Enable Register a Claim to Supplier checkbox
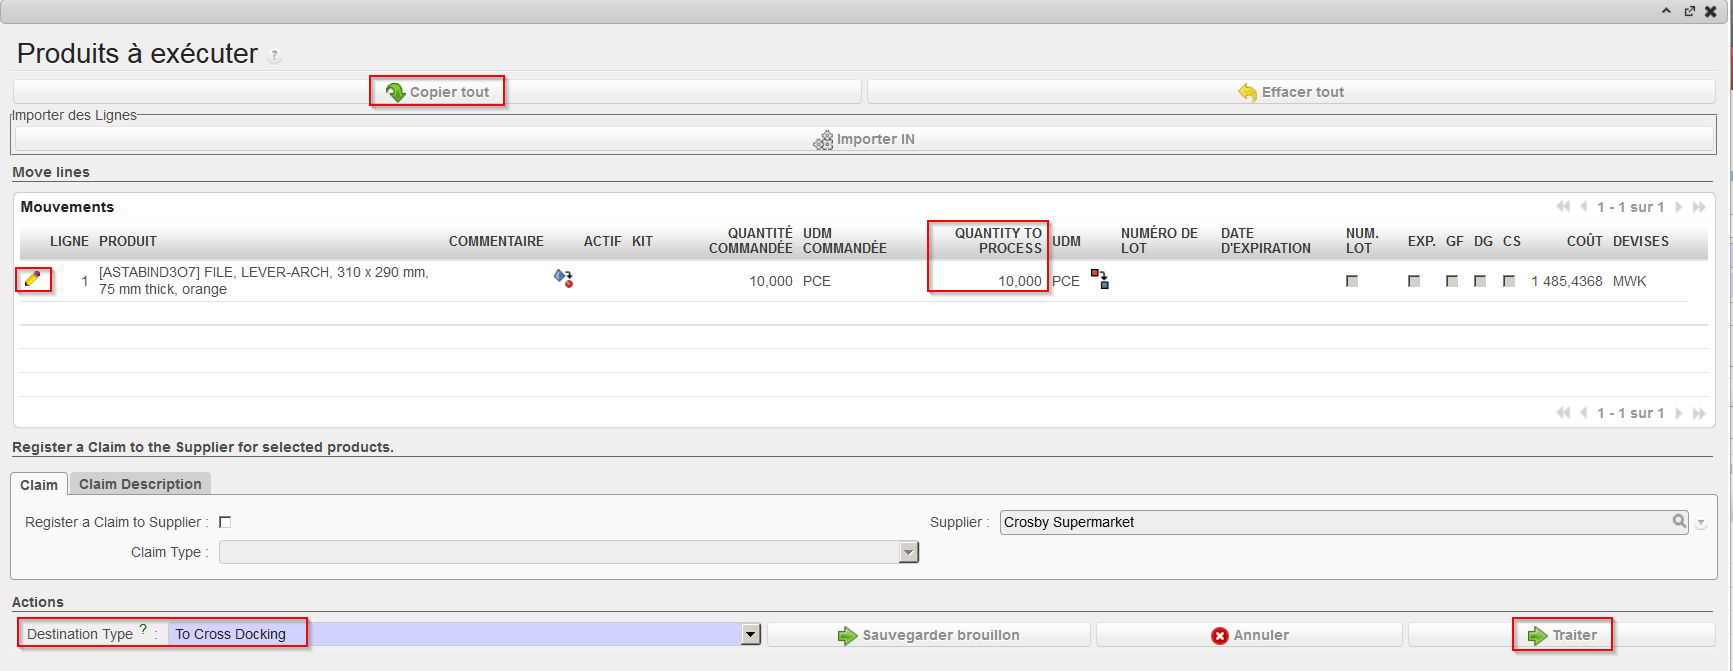This screenshot has height=671, width=1733. click(x=225, y=522)
